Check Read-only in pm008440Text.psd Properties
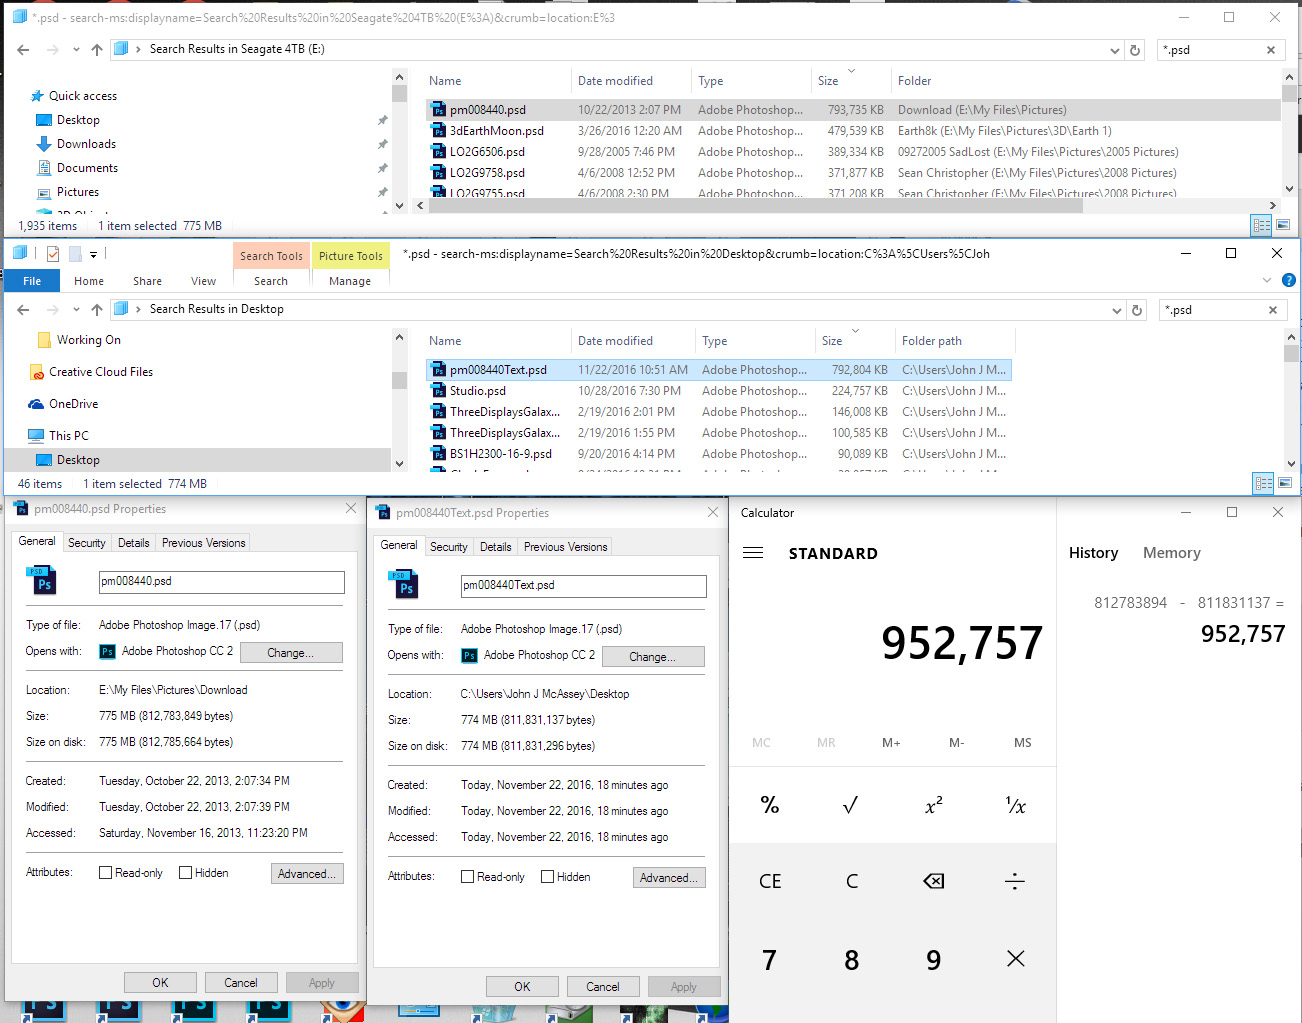Image resolution: width=1302 pixels, height=1023 pixels. click(467, 877)
